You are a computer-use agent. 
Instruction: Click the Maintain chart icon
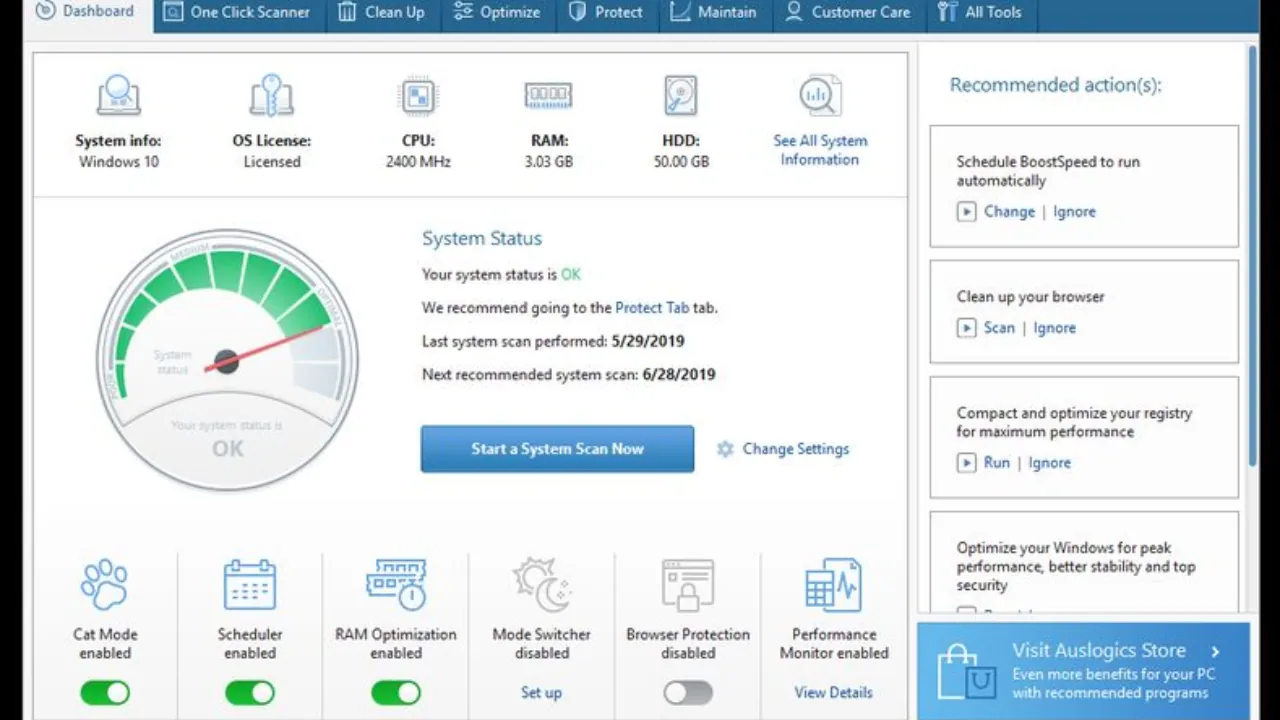(x=680, y=12)
